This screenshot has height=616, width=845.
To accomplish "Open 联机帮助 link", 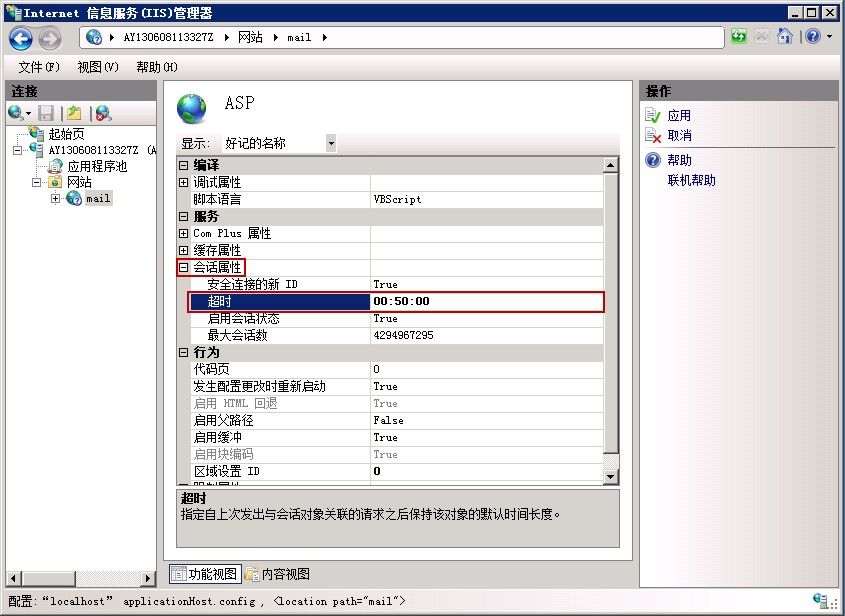I will tap(691, 180).
